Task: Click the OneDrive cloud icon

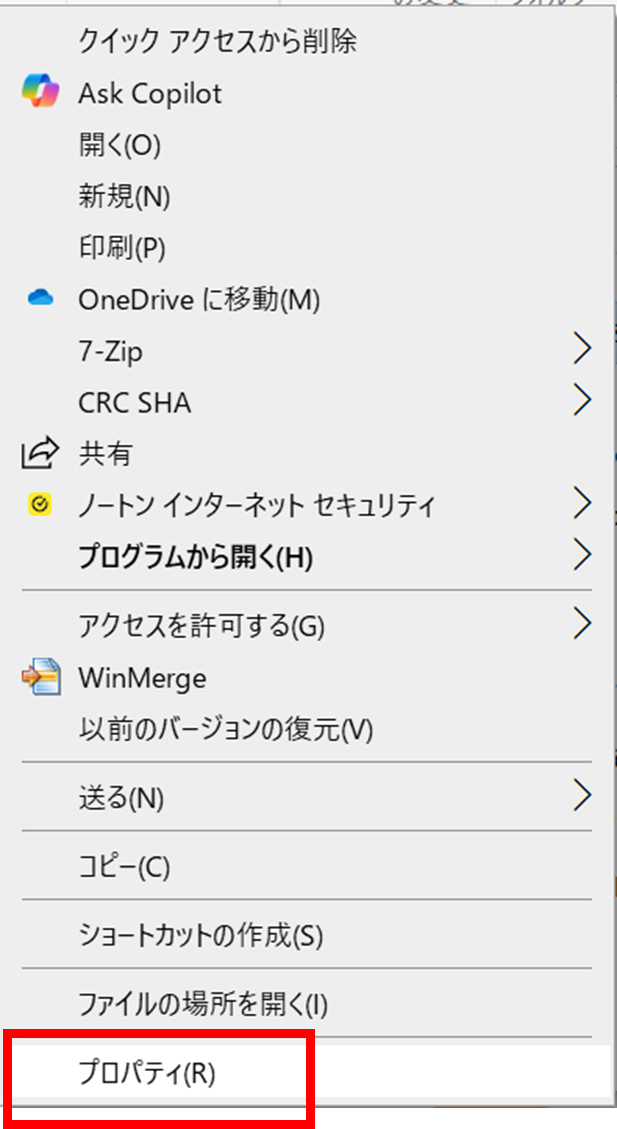Action: (39, 299)
